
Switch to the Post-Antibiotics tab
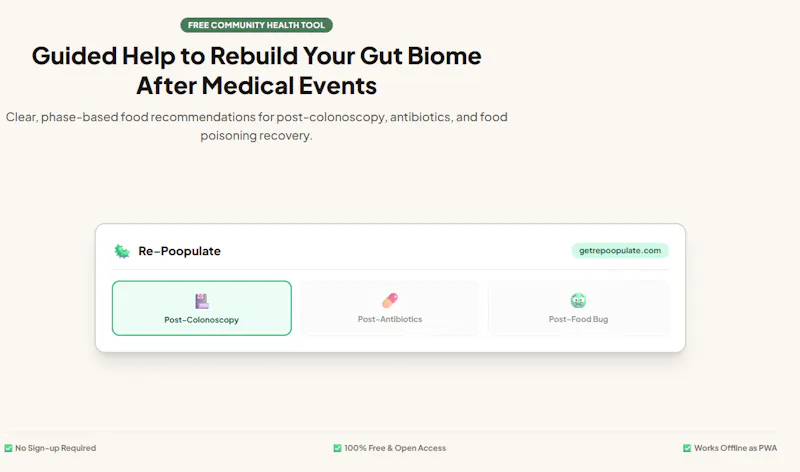click(x=390, y=308)
